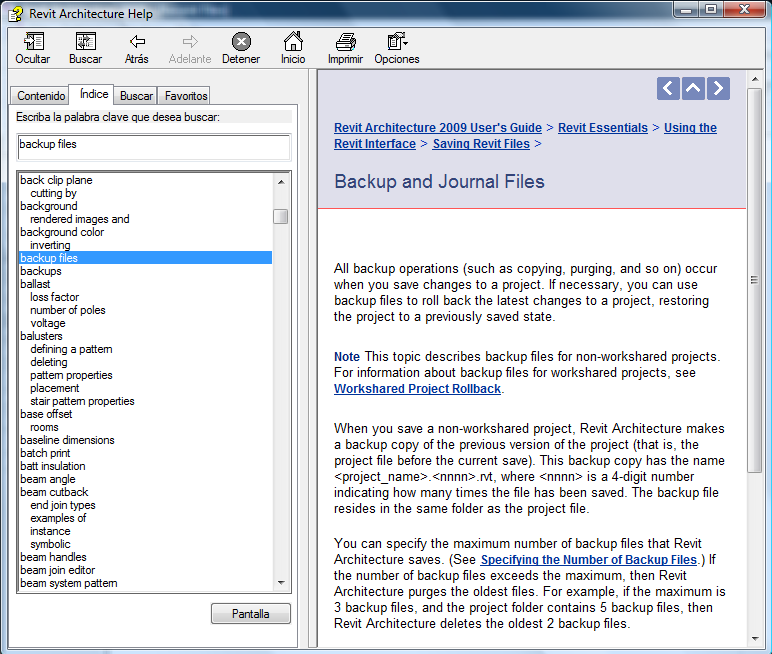
Task: Click content pane scroll down arrow
Action: [754, 639]
